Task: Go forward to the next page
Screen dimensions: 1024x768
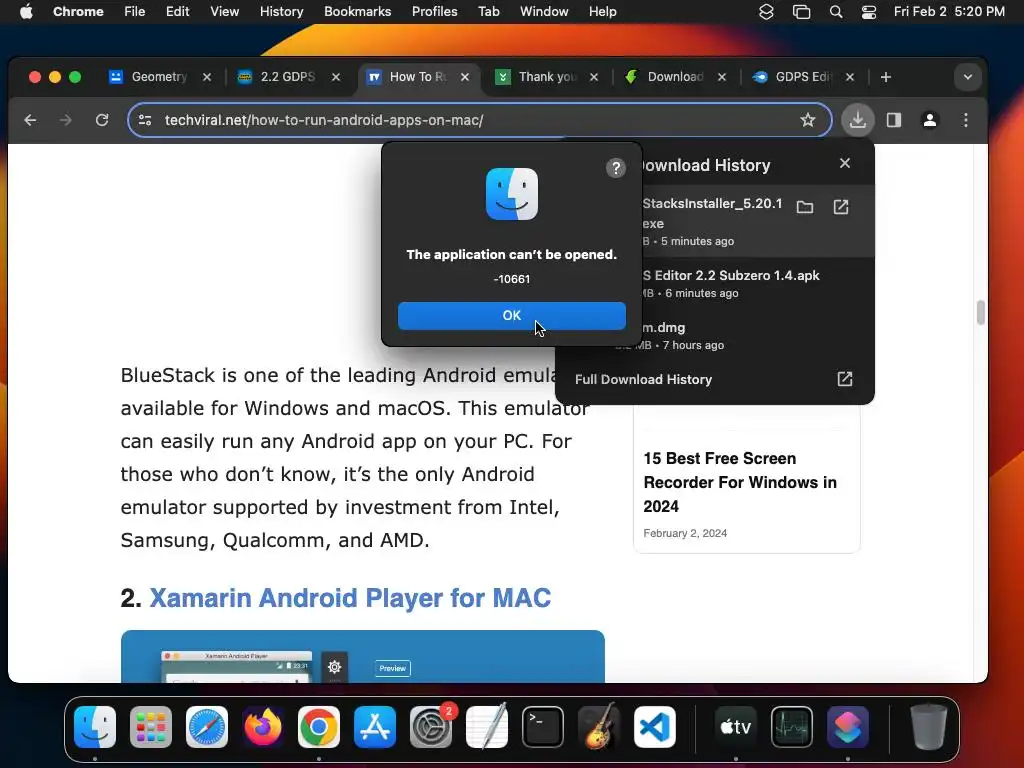Action: tap(65, 120)
